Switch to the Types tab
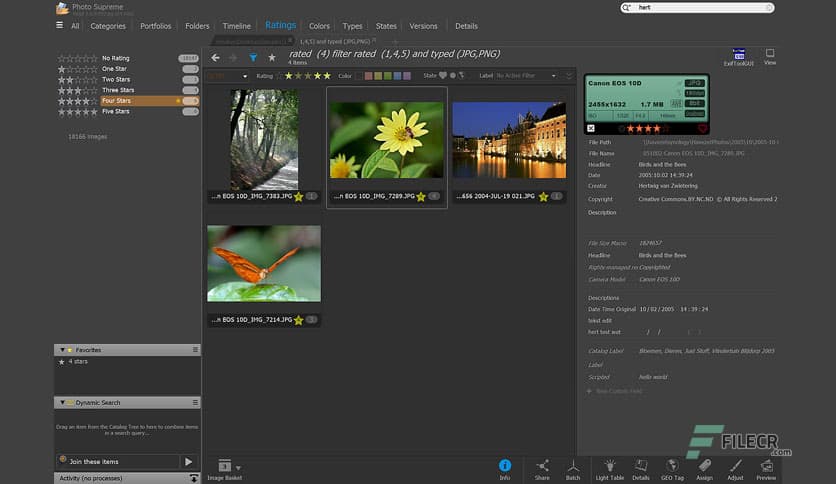836x484 pixels. 352,26
